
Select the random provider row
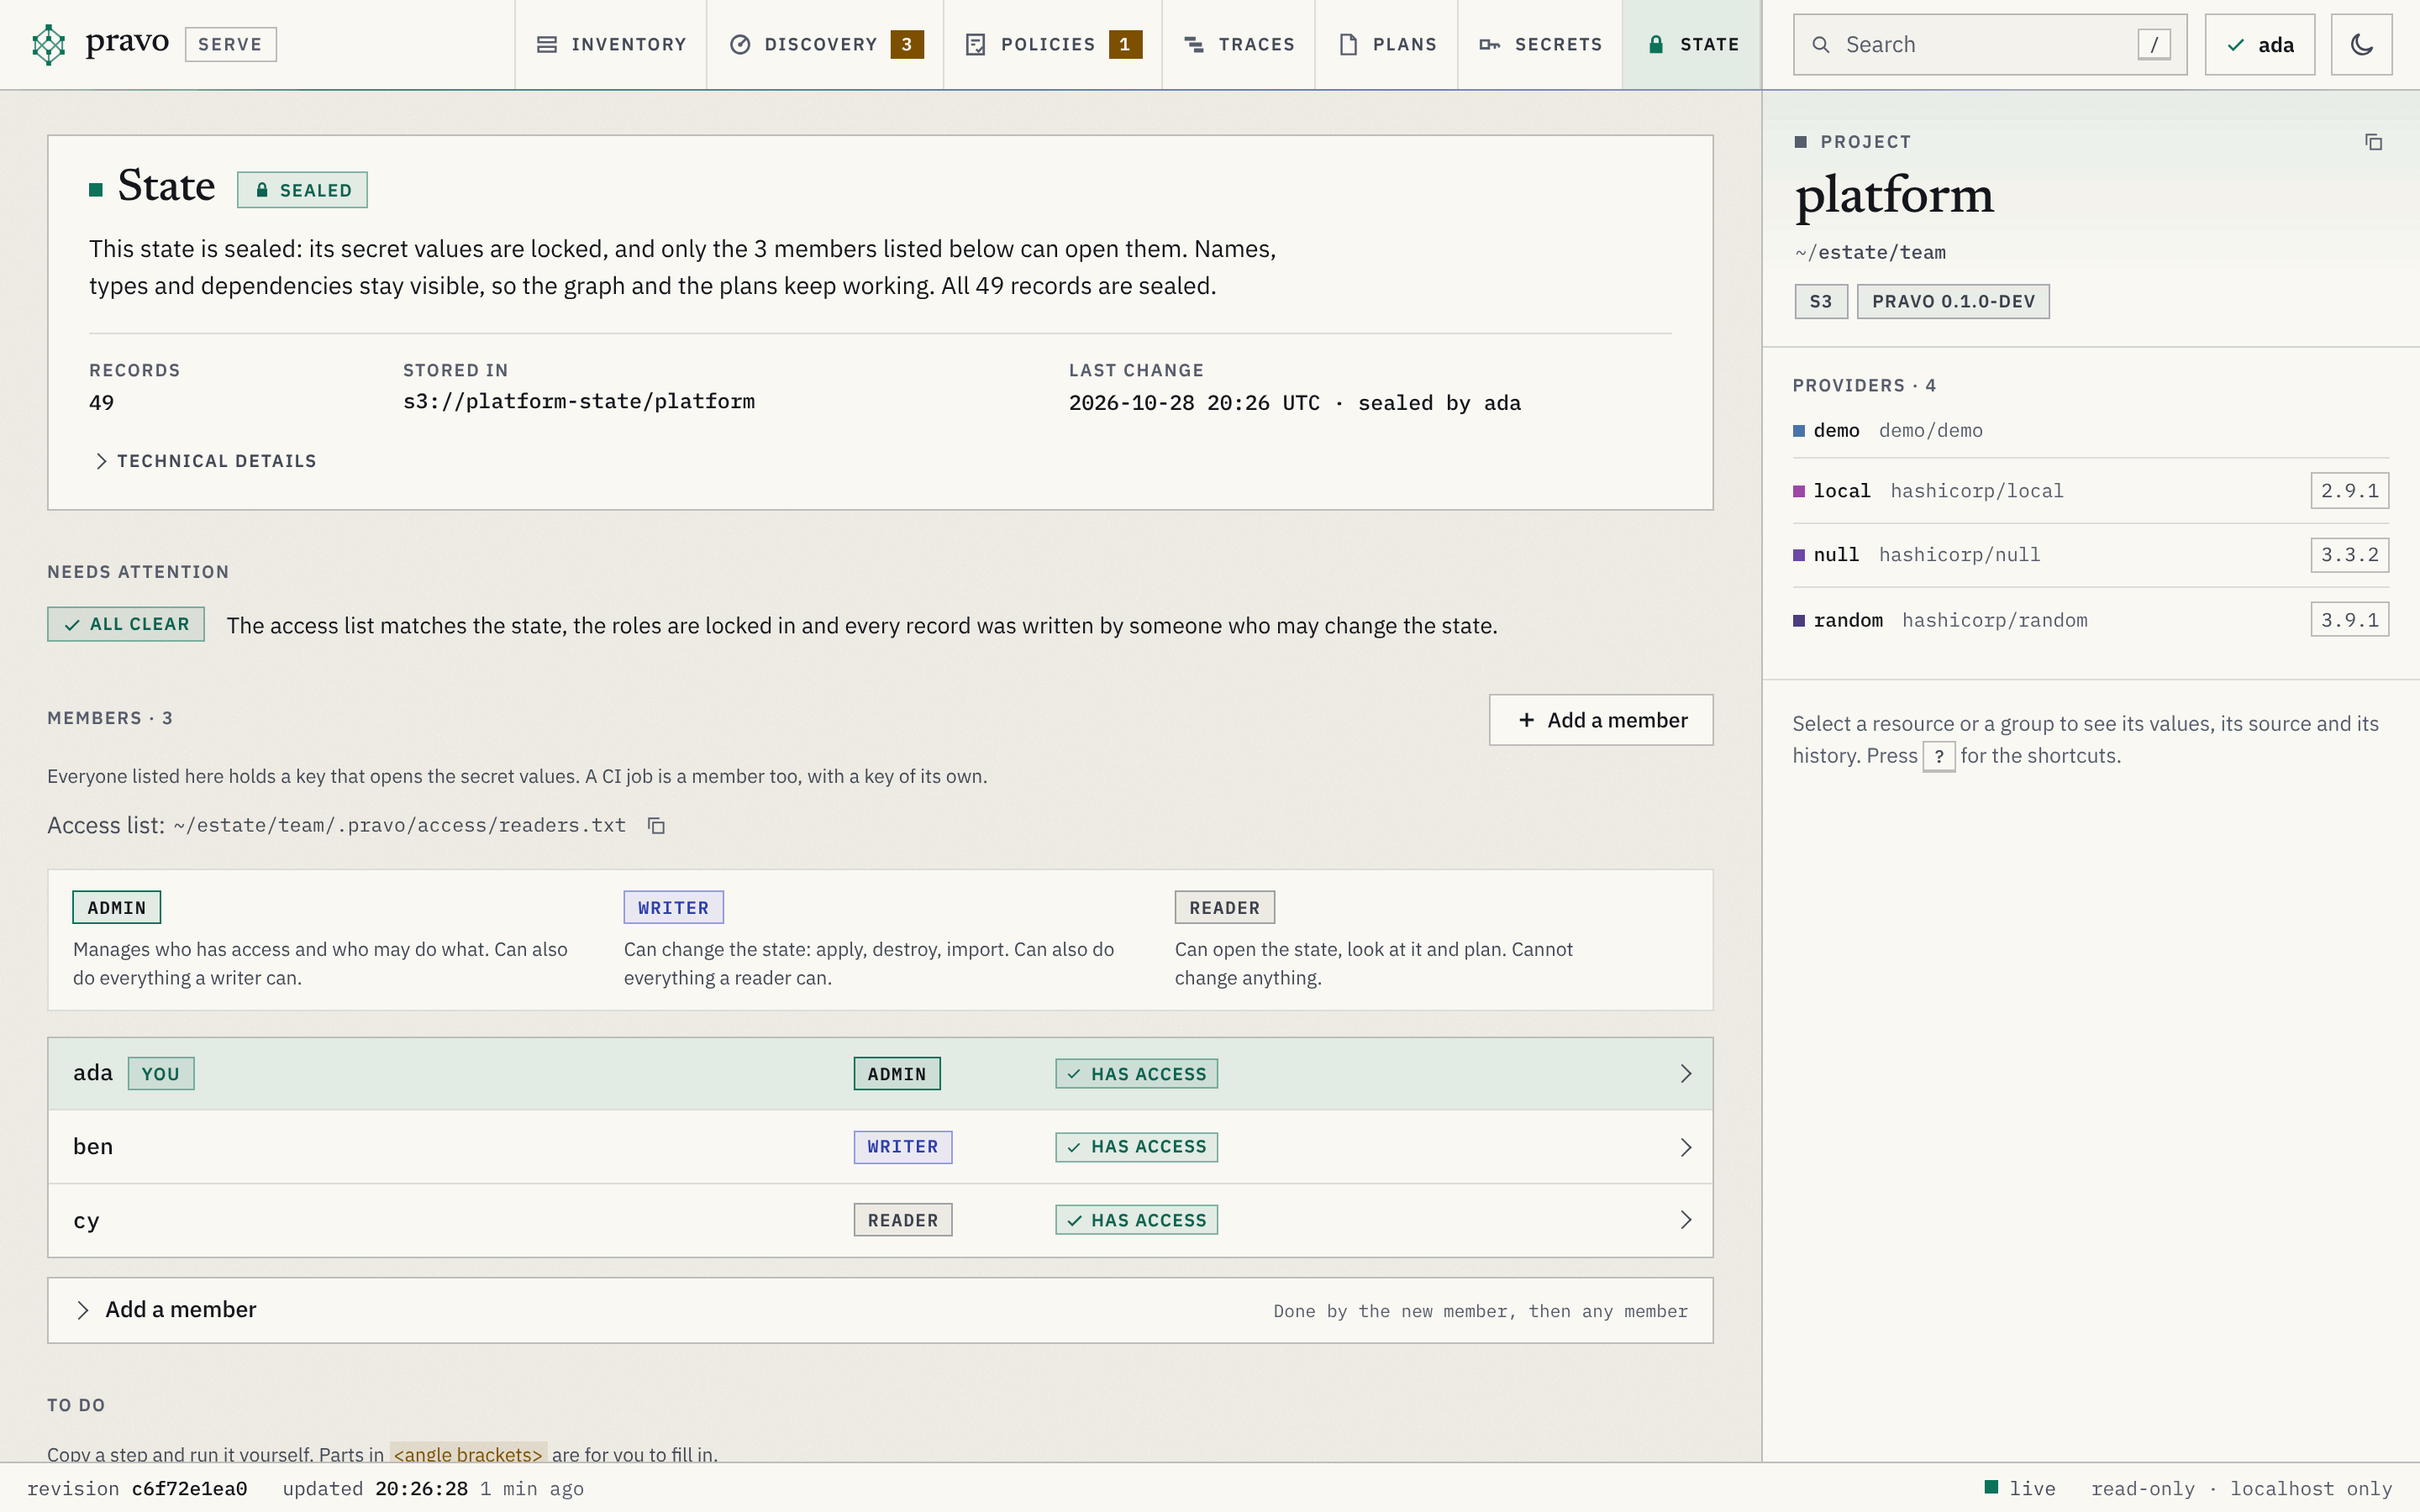click(2090, 620)
